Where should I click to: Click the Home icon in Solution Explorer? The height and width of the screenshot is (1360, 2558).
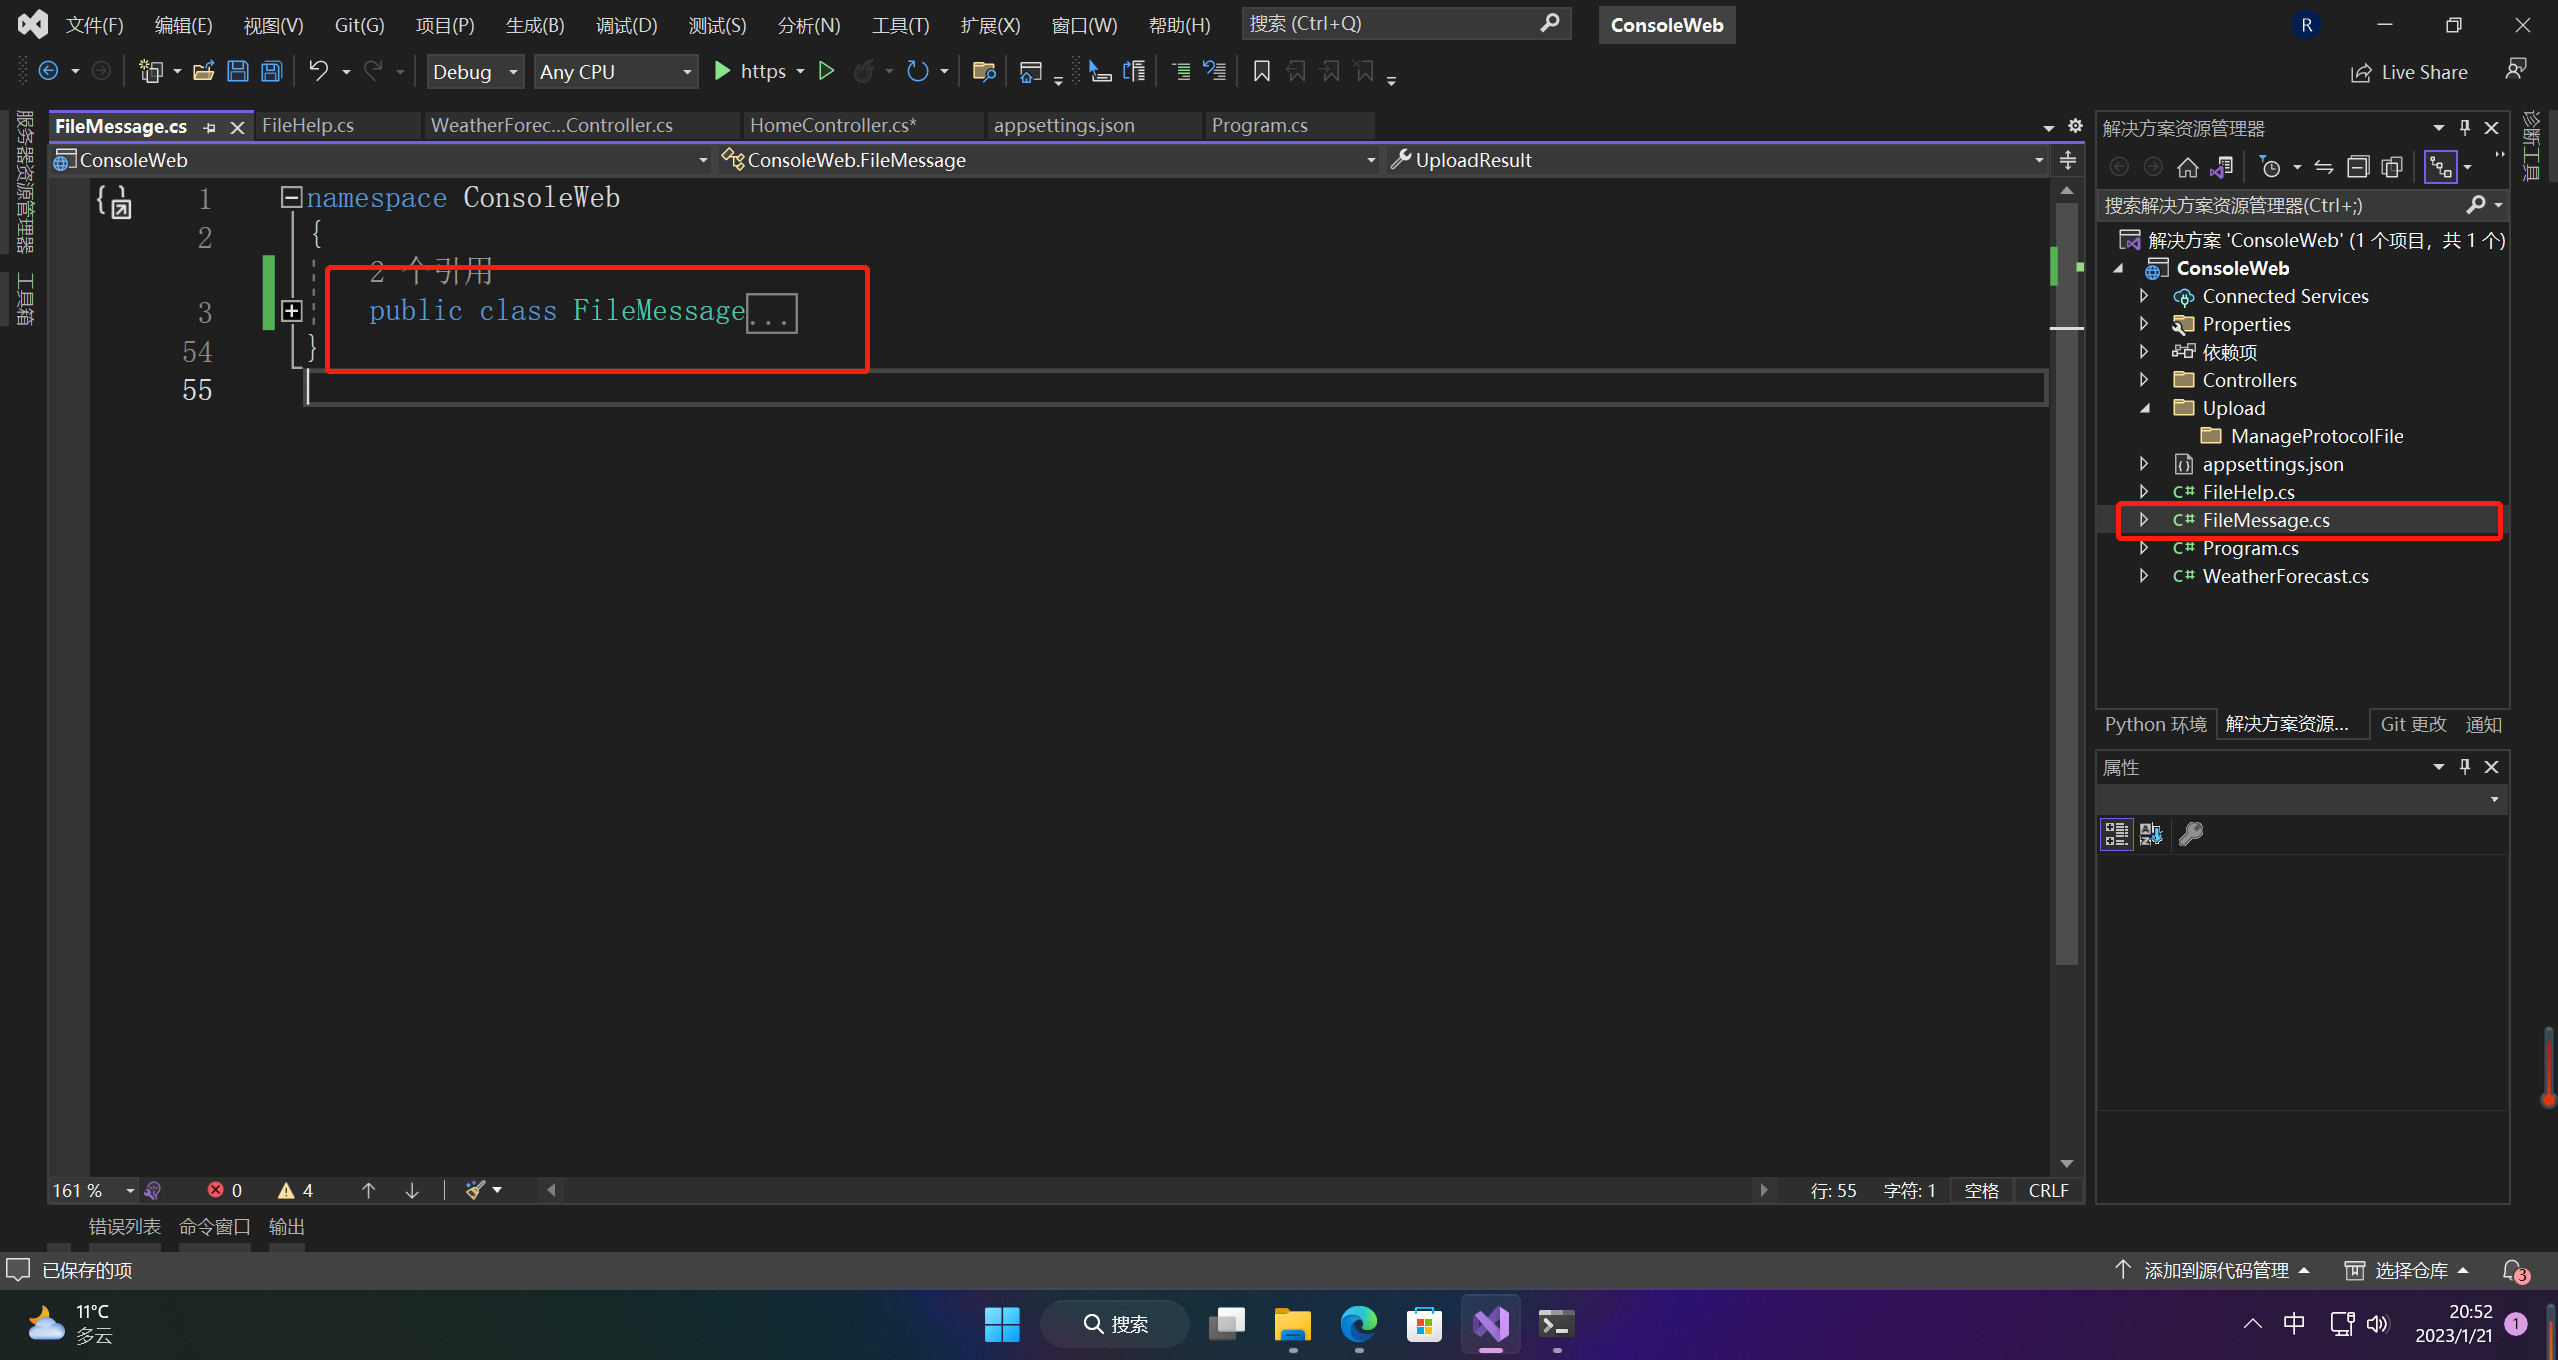(2188, 167)
